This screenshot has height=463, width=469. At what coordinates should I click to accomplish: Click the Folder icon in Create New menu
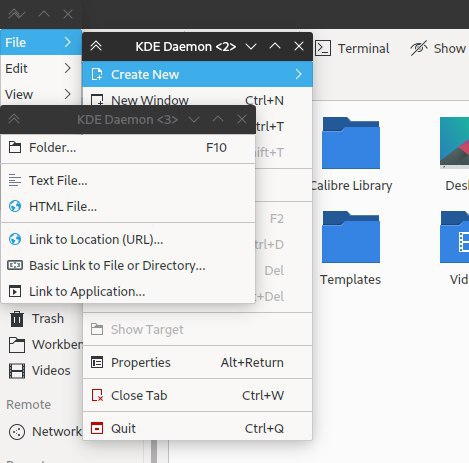[15, 147]
